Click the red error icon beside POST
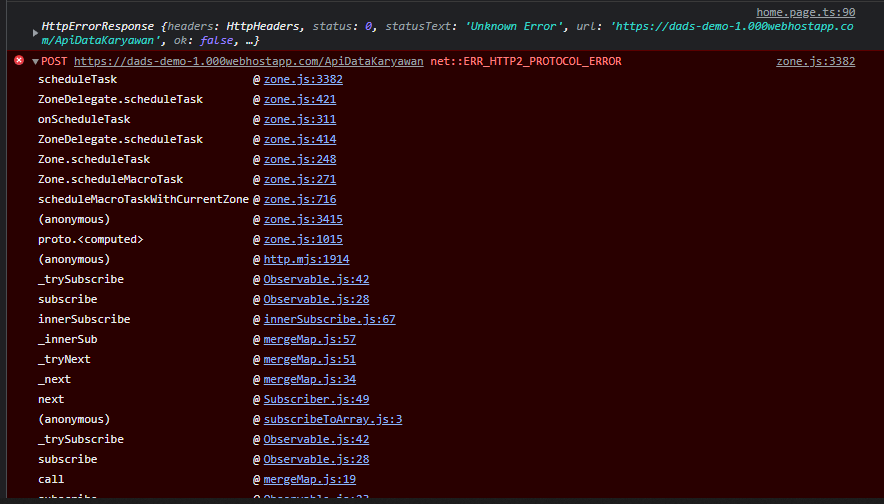This screenshot has height=504, width=884. pyautogui.click(x=19, y=60)
